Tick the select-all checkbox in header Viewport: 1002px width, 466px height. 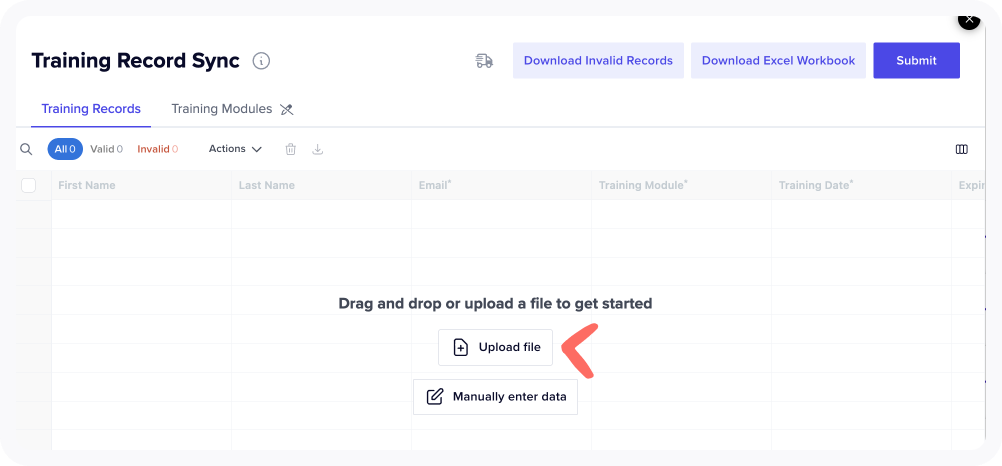[x=29, y=185]
